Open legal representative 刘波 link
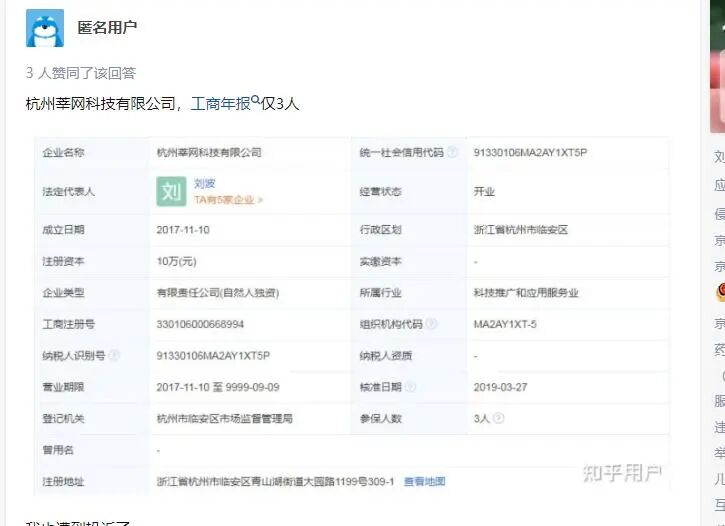Image resolution: width=725 pixels, height=526 pixels. coord(205,183)
